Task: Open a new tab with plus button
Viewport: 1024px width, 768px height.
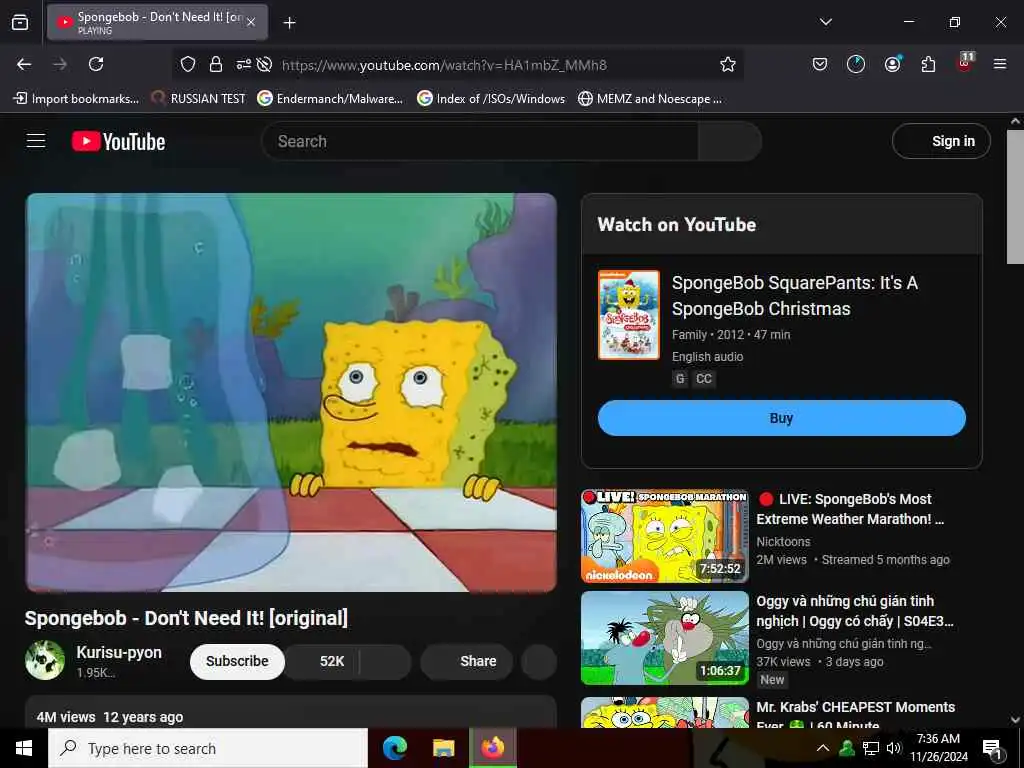Action: [x=289, y=23]
